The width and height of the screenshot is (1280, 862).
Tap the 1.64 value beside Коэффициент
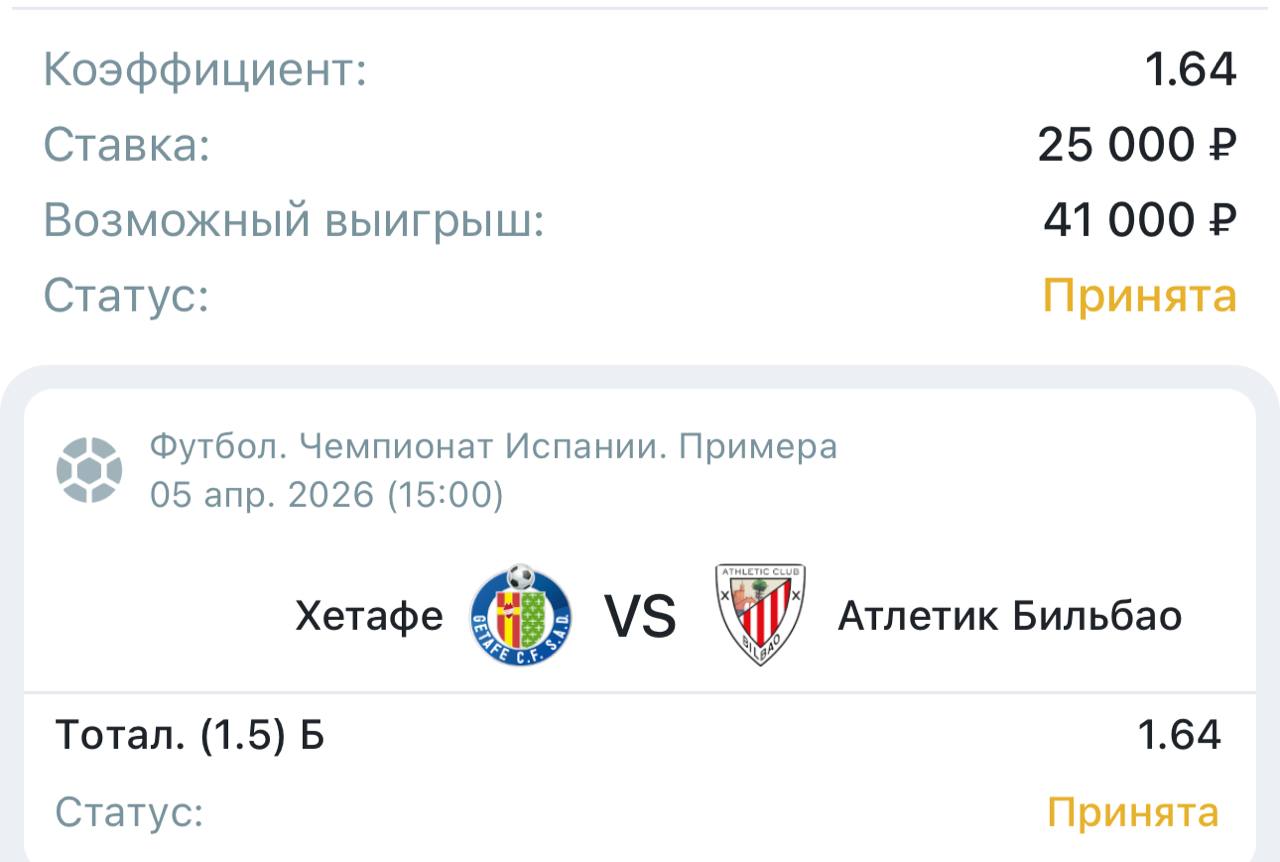[x=1190, y=70]
